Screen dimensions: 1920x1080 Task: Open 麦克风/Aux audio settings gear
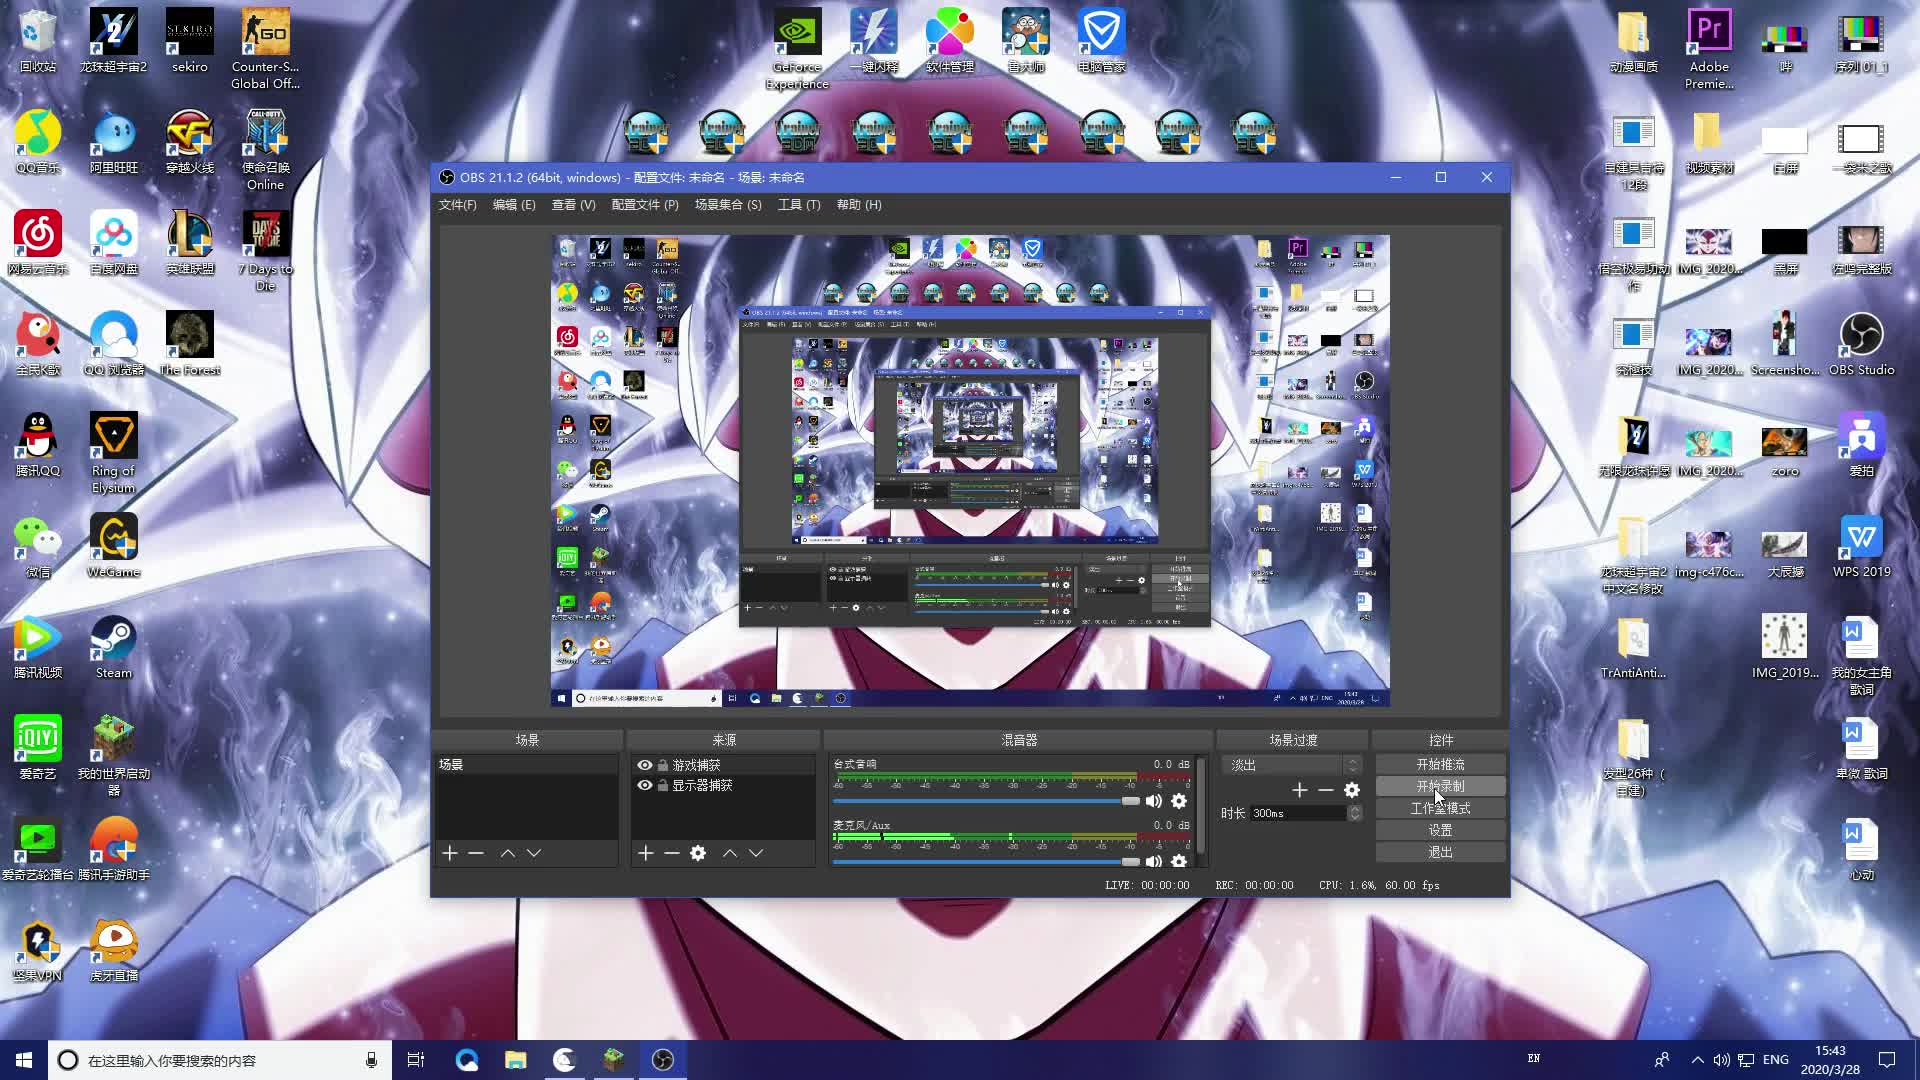(1179, 861)
